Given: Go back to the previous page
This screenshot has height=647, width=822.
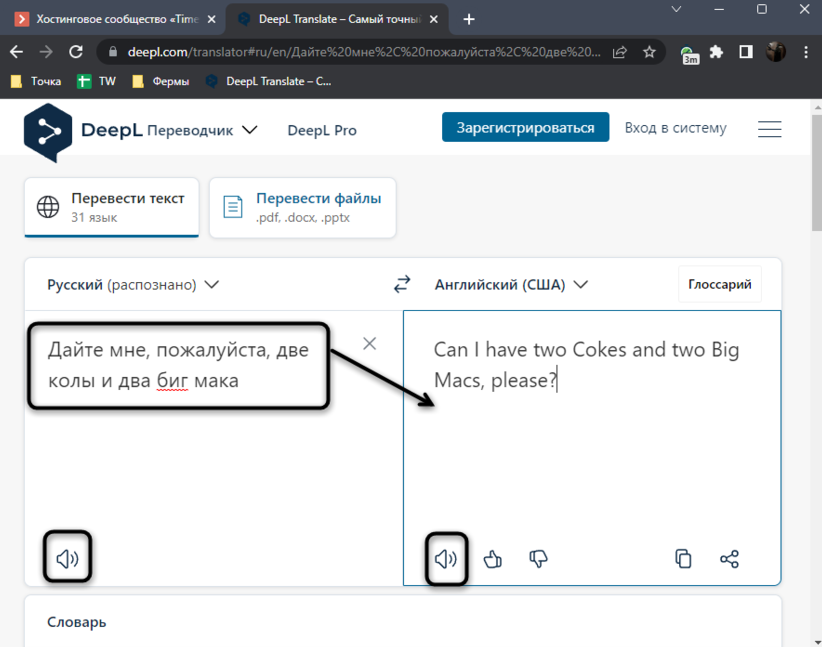Looking at the screenshot, I should tap(16, 52).
